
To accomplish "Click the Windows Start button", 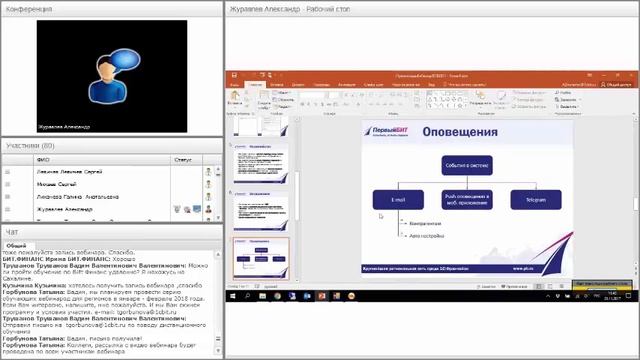I will coord(233,296).
